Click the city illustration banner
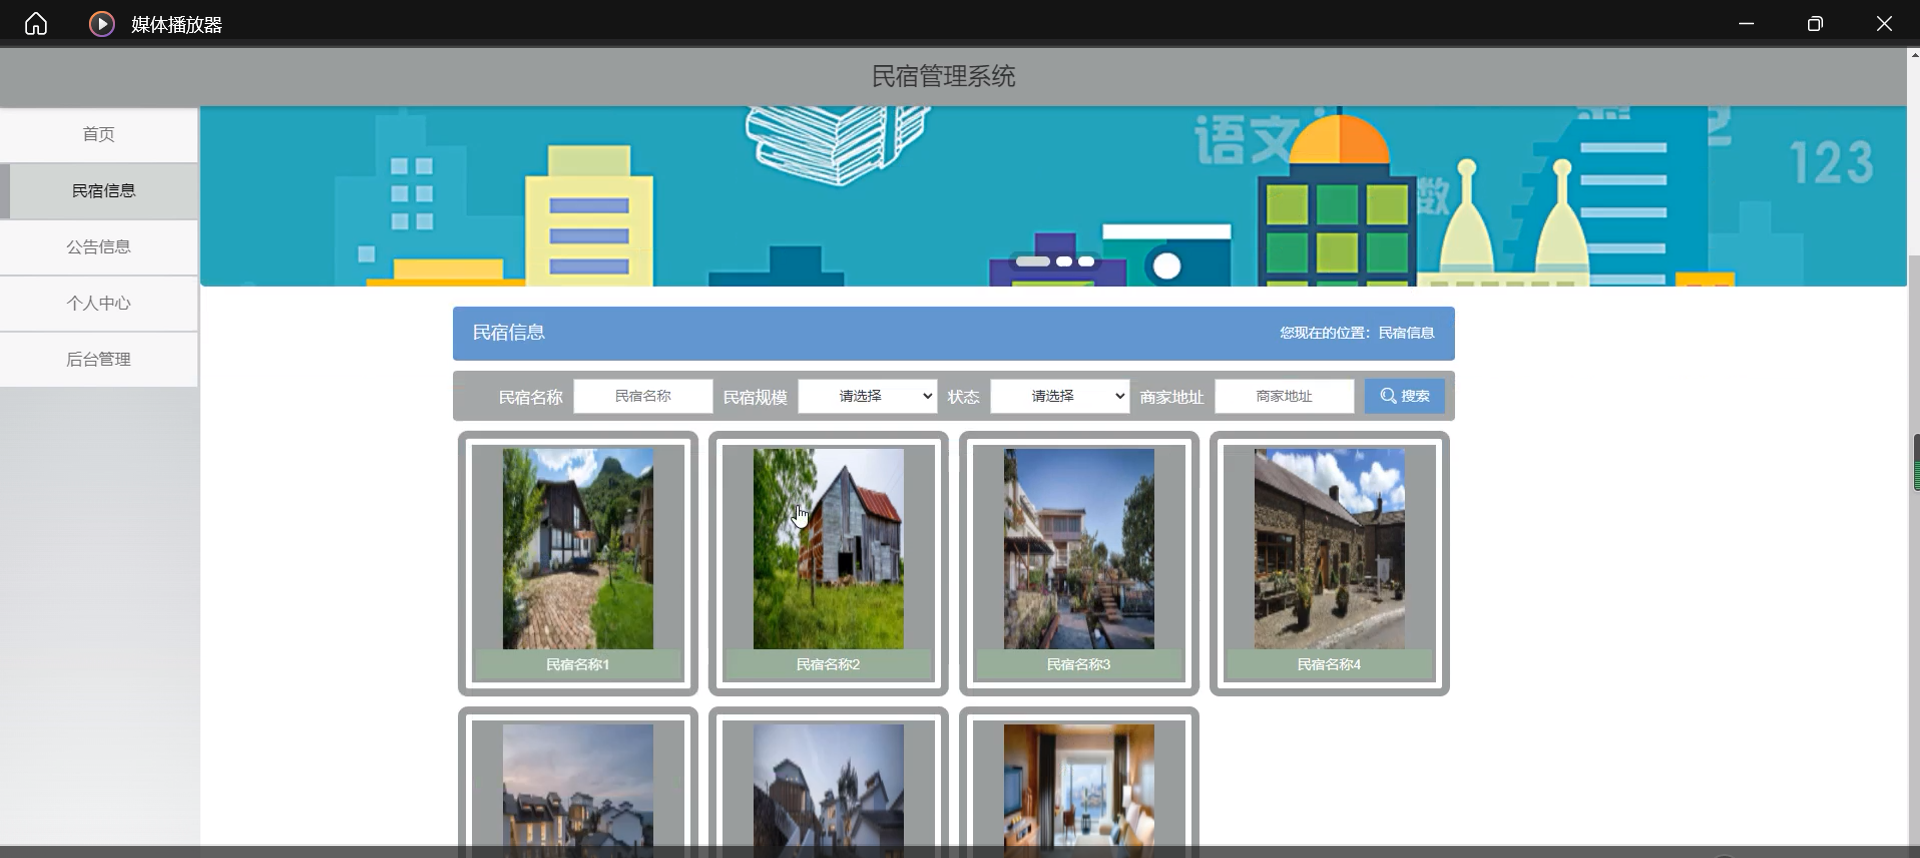The height and width of the screenshot is (858, 1920). tap(1053, 197)
